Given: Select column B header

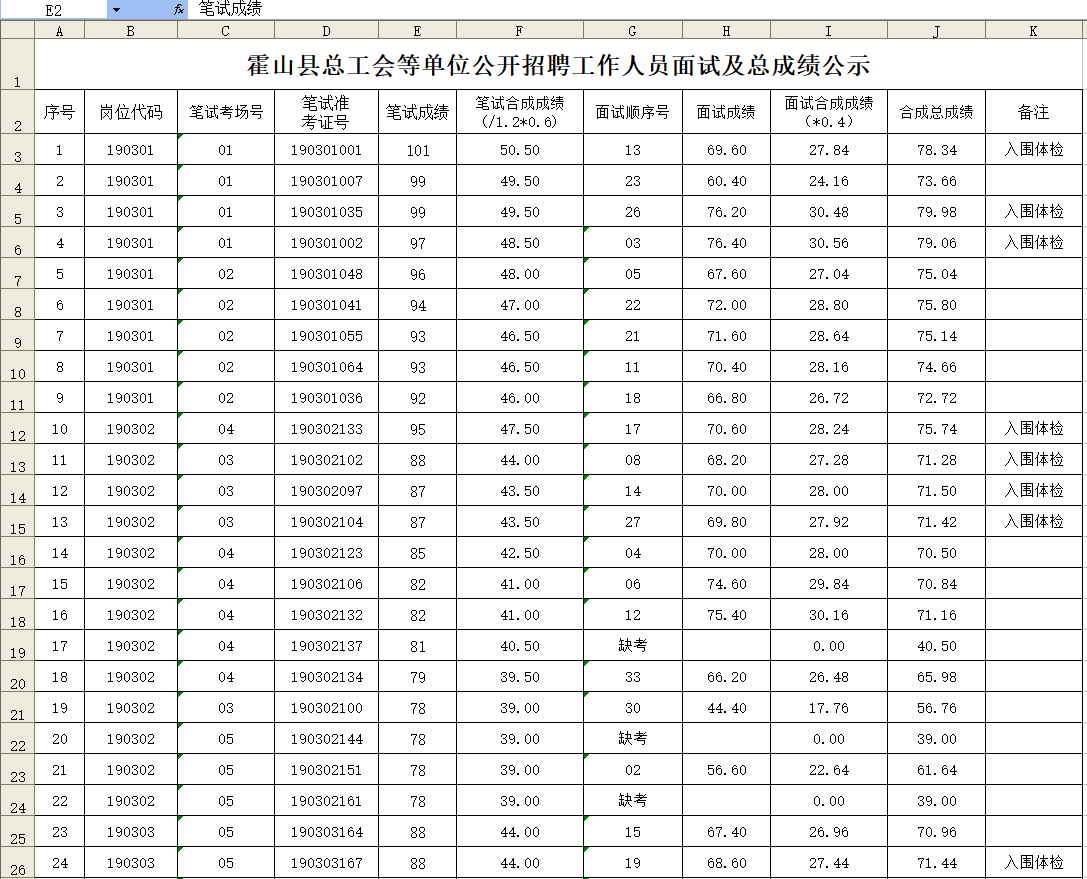Looking at the screenshot, I should click(131, 31).
